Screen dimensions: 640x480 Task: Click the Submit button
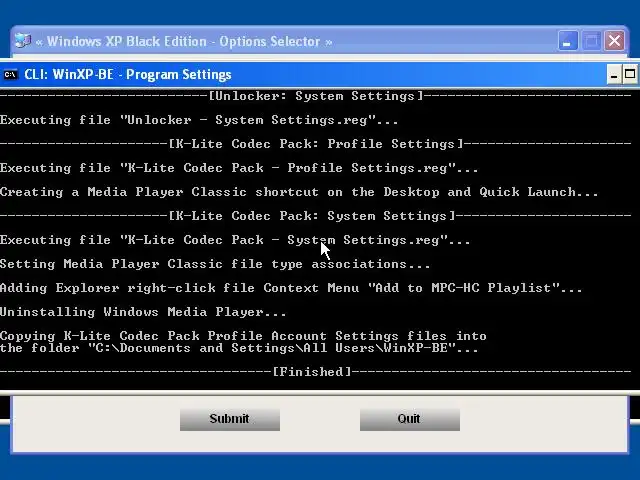230,419
